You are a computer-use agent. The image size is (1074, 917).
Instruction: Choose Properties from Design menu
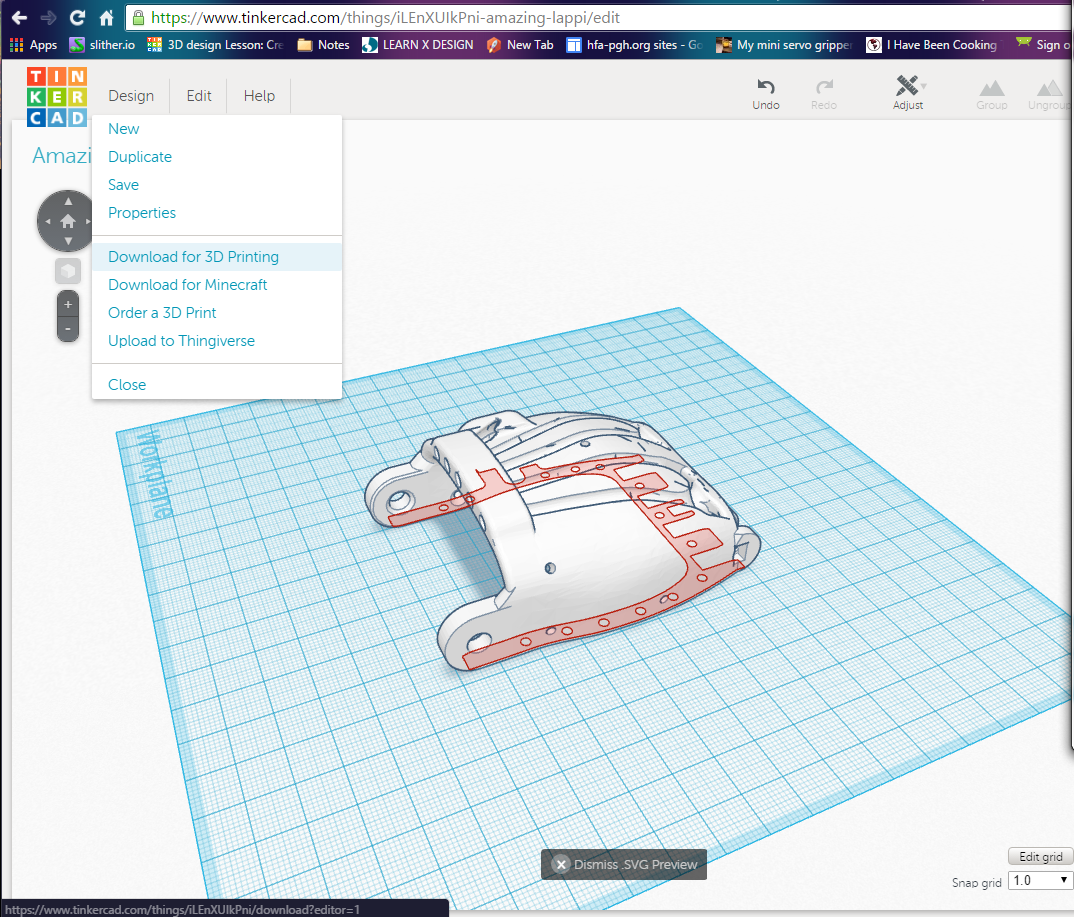(216, 213)
